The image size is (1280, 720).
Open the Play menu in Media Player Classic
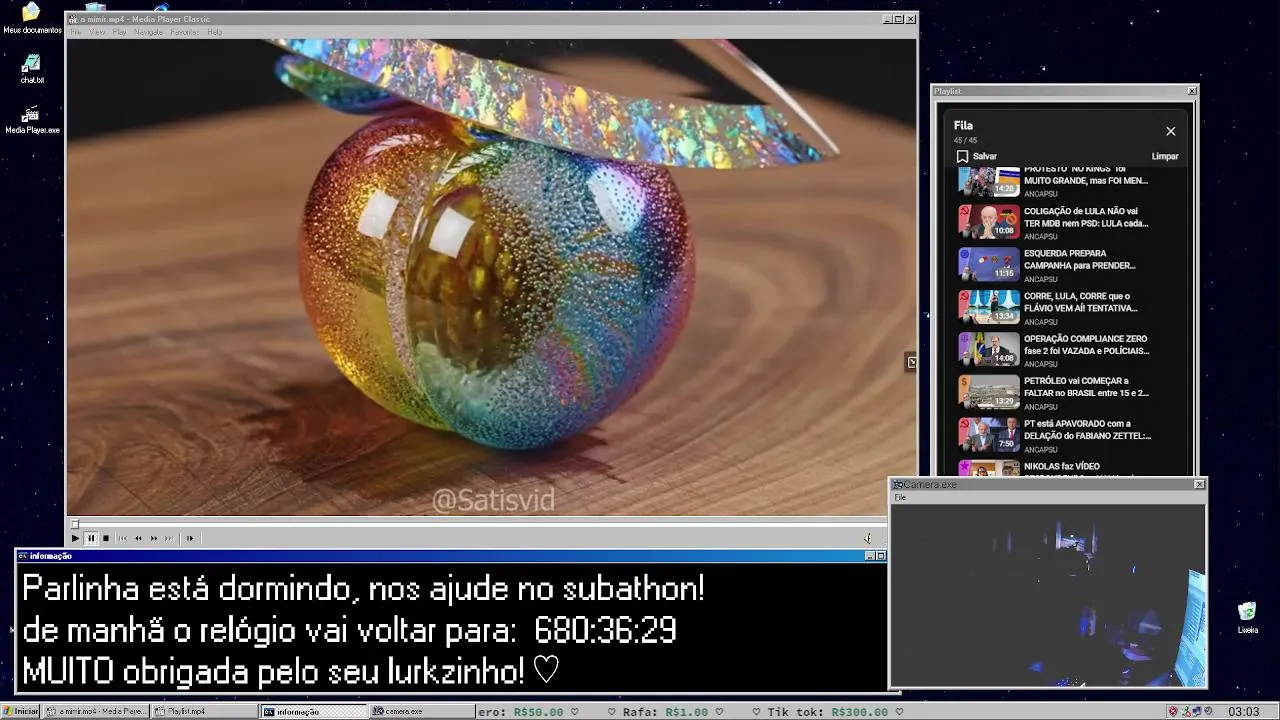coord(119,32)
